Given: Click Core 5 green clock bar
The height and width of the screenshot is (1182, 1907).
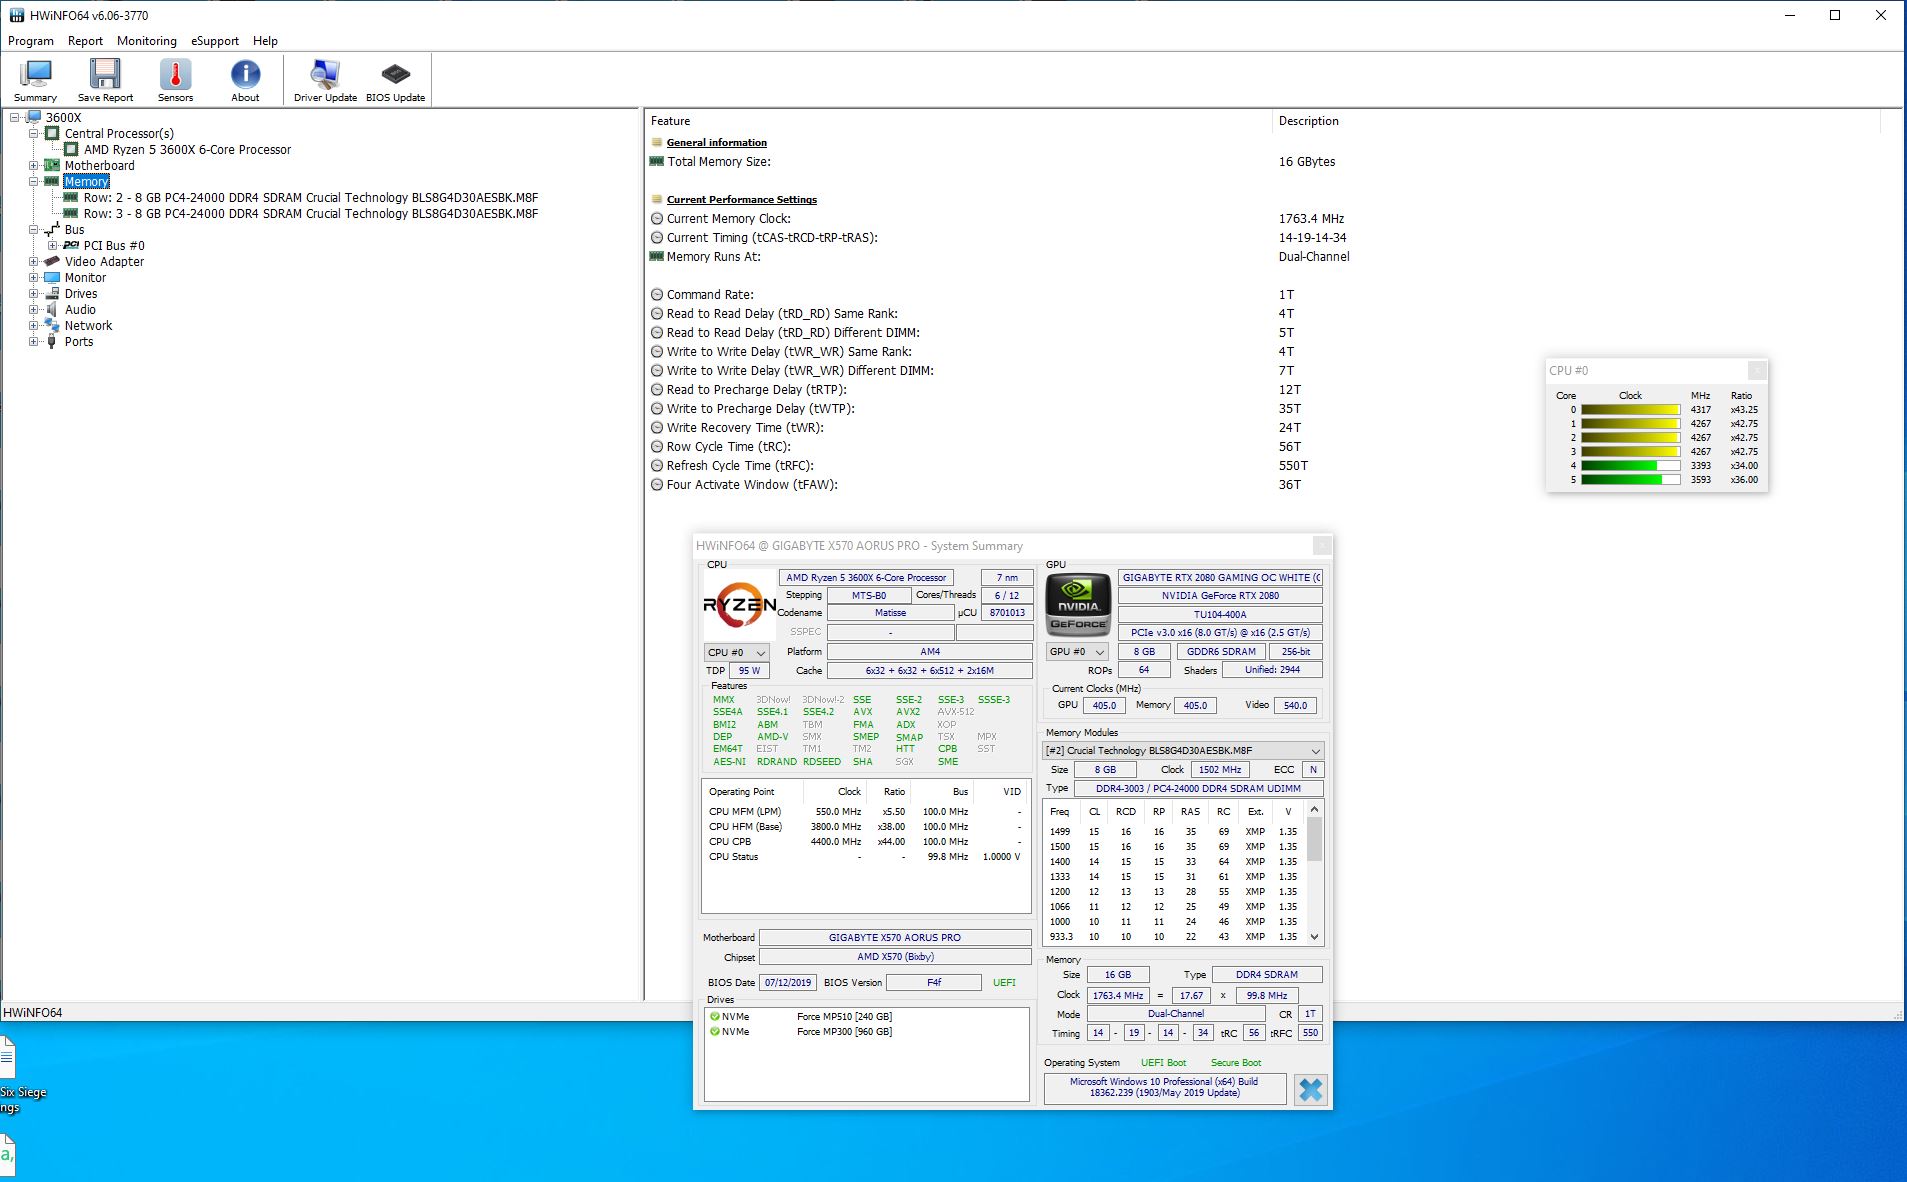Looking at the screenshot, I should (x=1630, y=480).
